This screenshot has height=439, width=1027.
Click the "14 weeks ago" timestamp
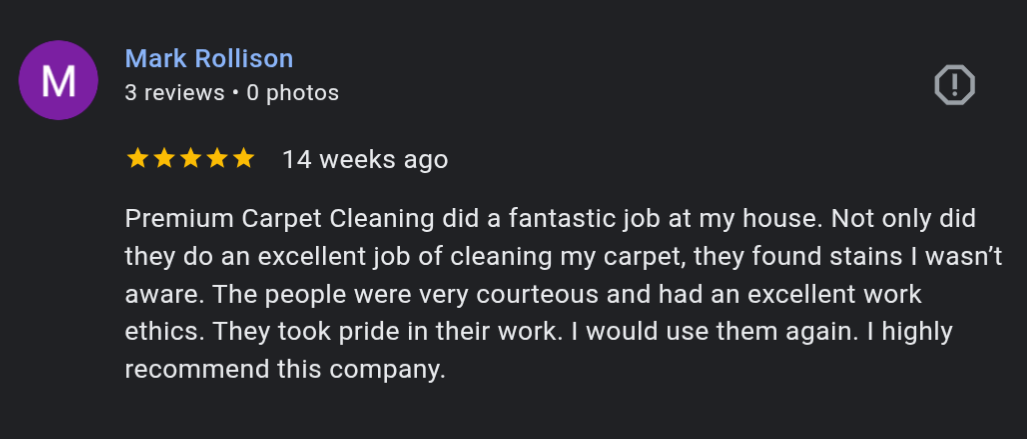[x=365, y=159]
